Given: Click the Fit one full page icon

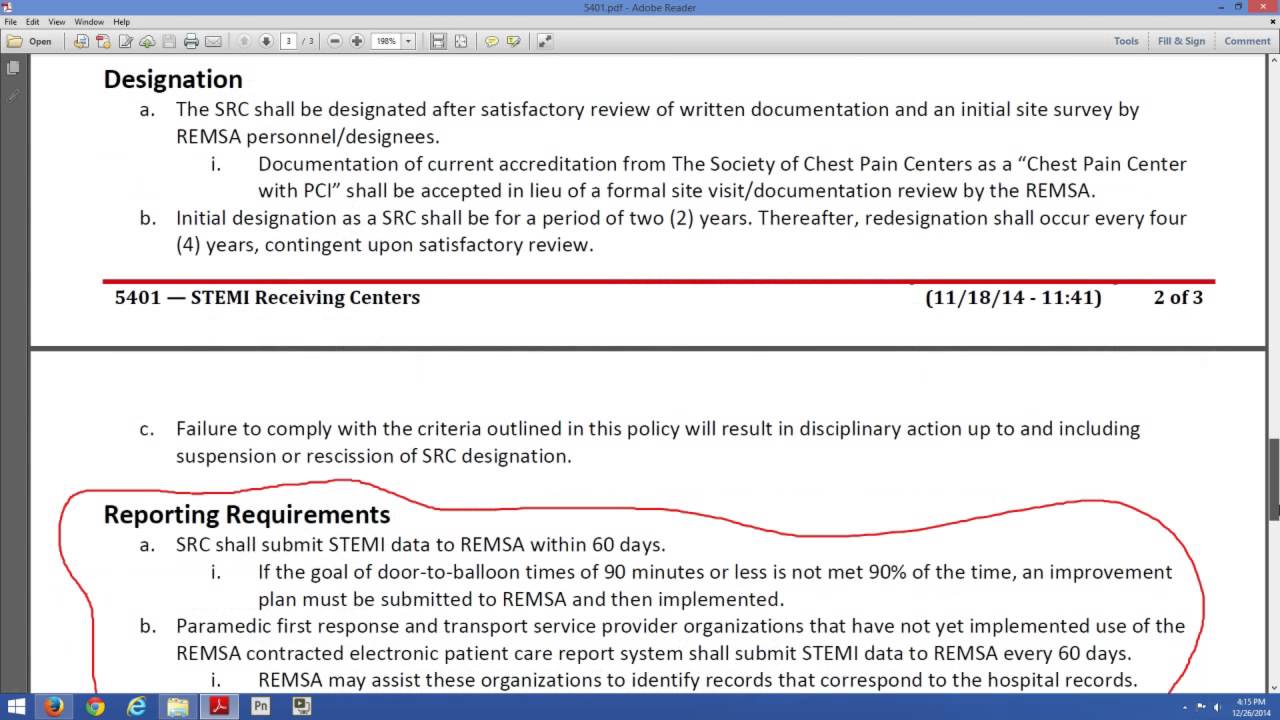Looking at the screenshot, I should (x=460, y=41).
